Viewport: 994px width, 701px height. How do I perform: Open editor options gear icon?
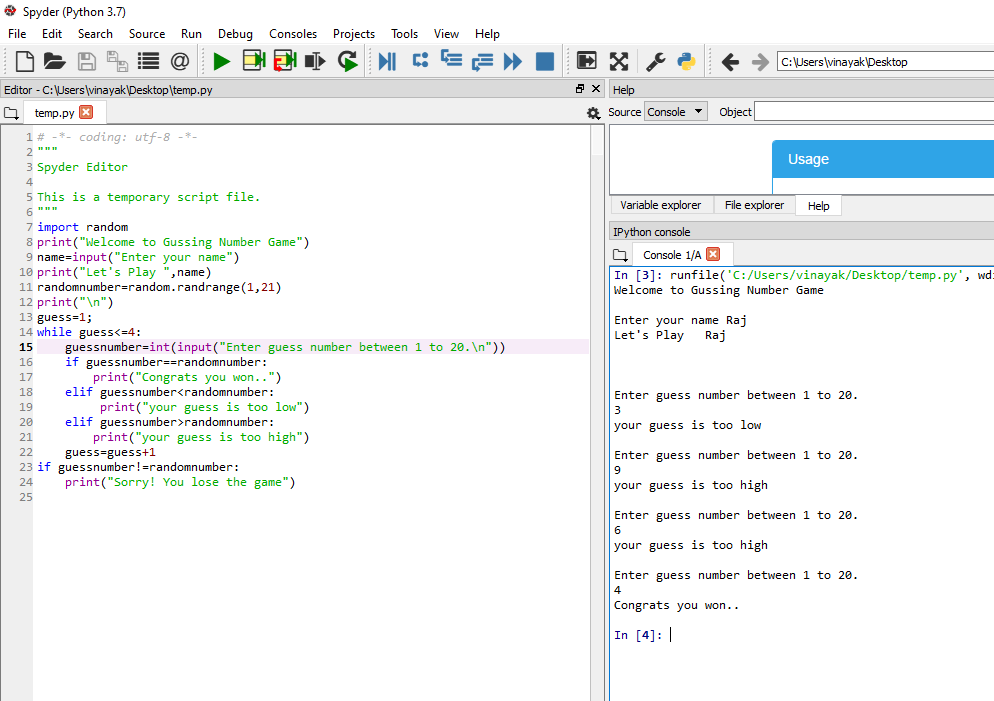point(593,113)
